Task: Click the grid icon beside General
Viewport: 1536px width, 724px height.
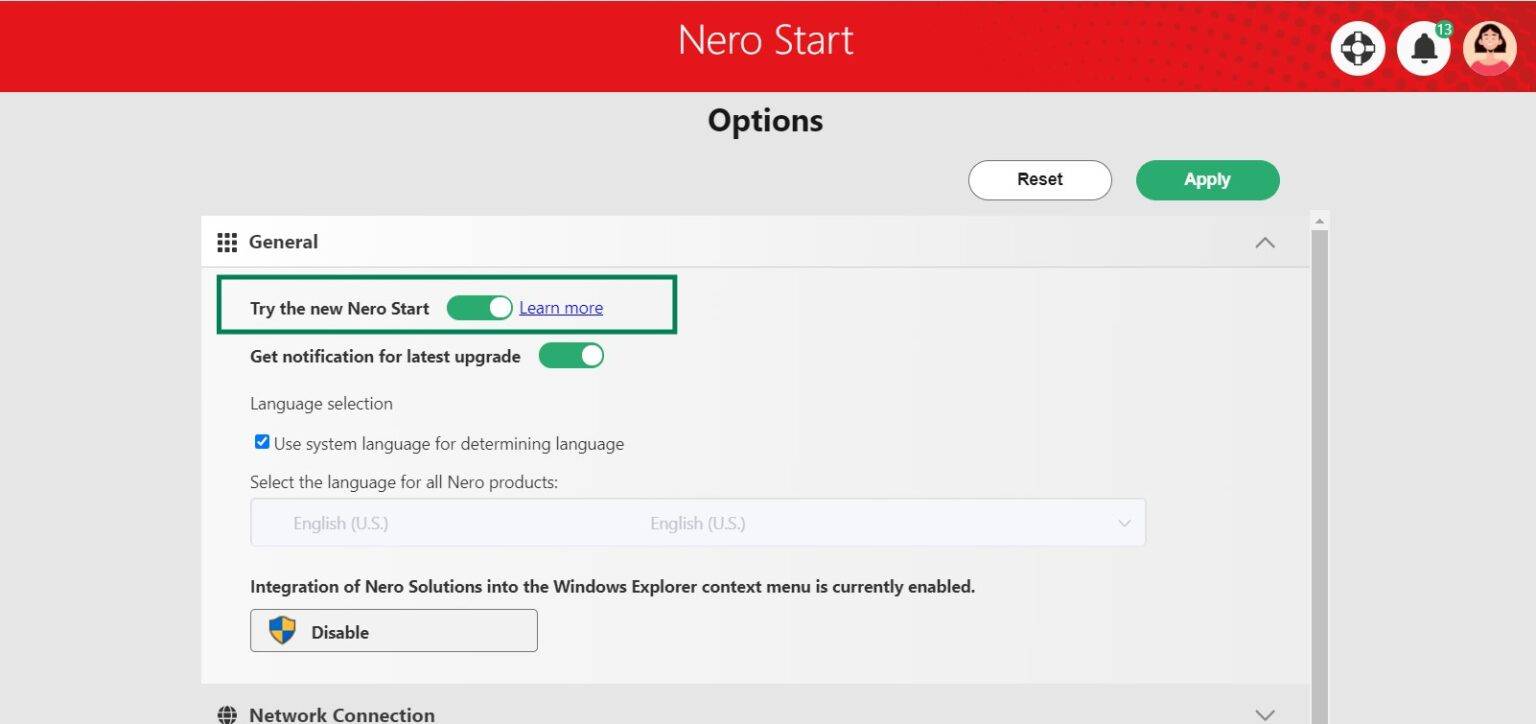Action: point(227,241)
